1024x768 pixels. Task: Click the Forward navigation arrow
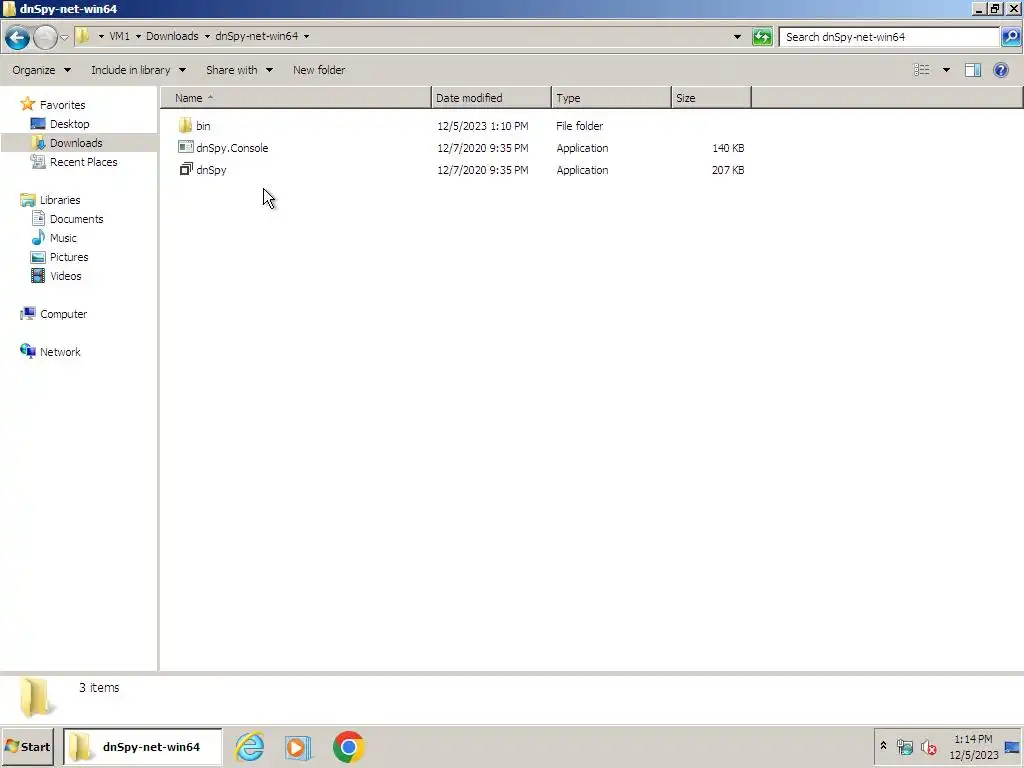click(x=45, y=37)
